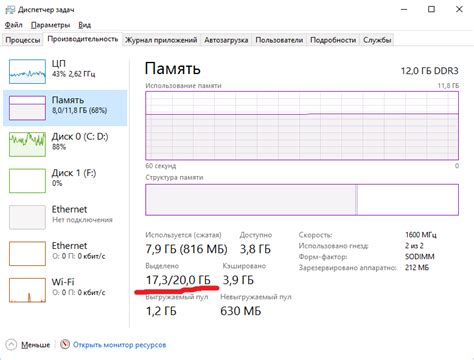Click the Доступно 3,8 ГБ value
This screenshot has height=360, width=474.
coord(255,249)
